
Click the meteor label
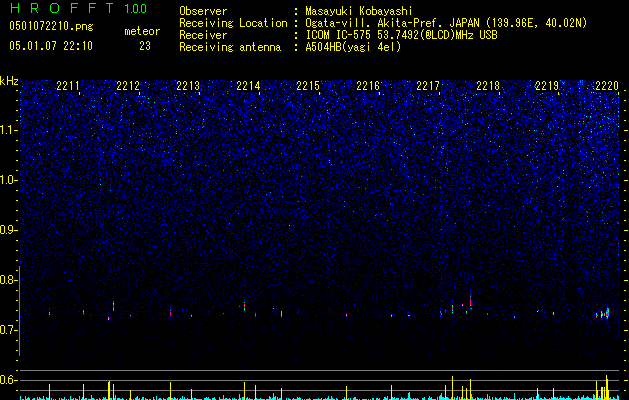point(142,31)
